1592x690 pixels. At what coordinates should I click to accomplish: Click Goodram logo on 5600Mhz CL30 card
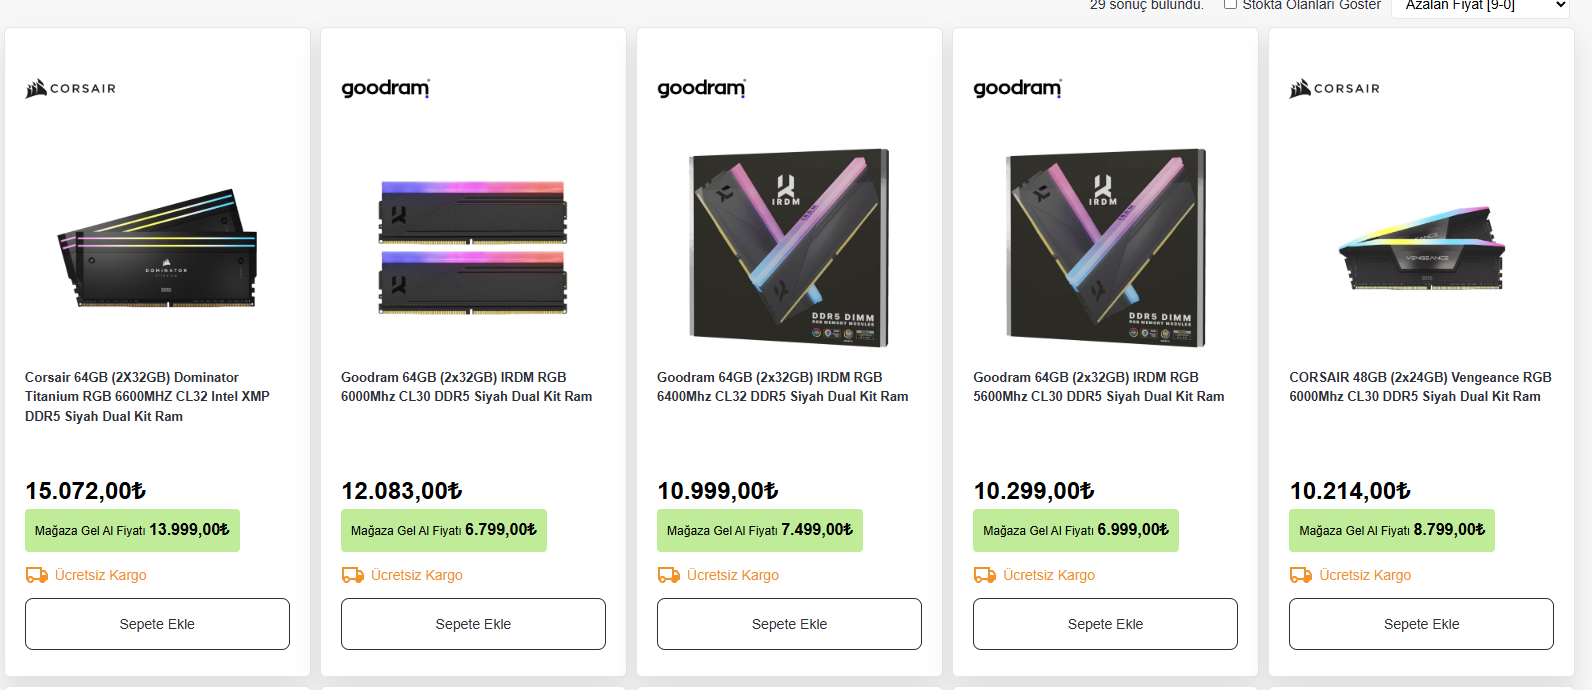pyautogui.click(x=1017, y=88)
